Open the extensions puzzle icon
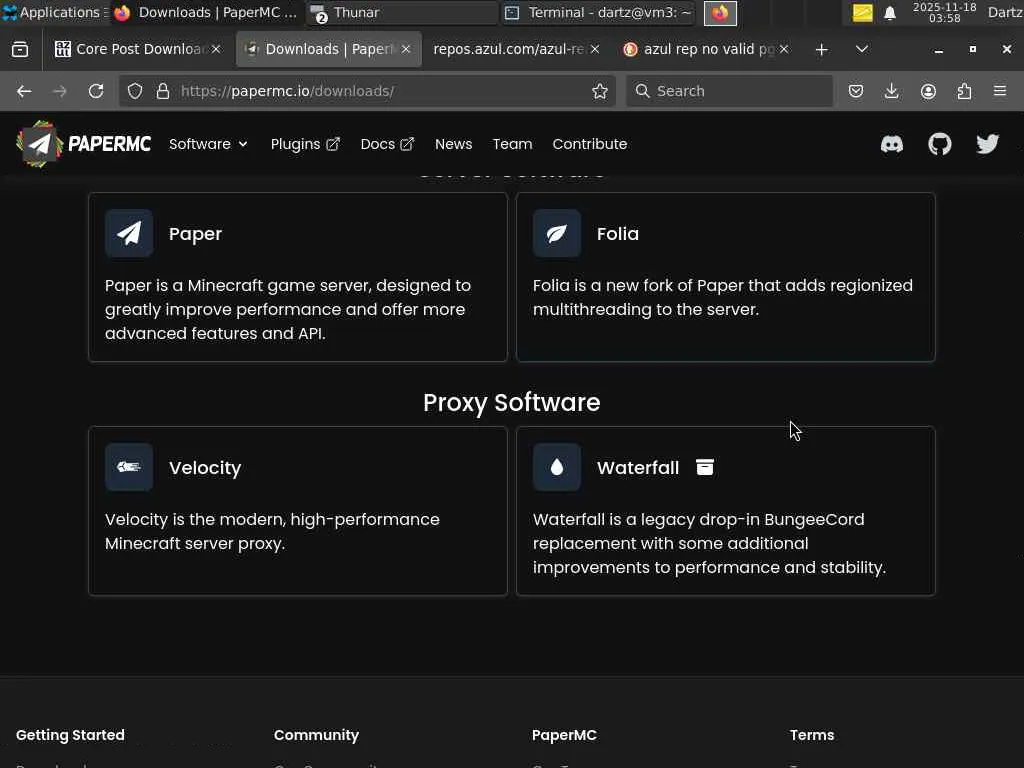 tap(964, 91)
